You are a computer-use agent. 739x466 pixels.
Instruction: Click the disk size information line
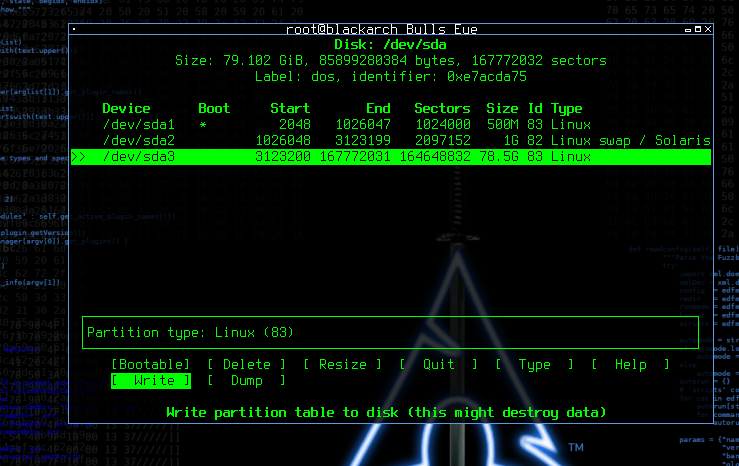tap(391, 61)
